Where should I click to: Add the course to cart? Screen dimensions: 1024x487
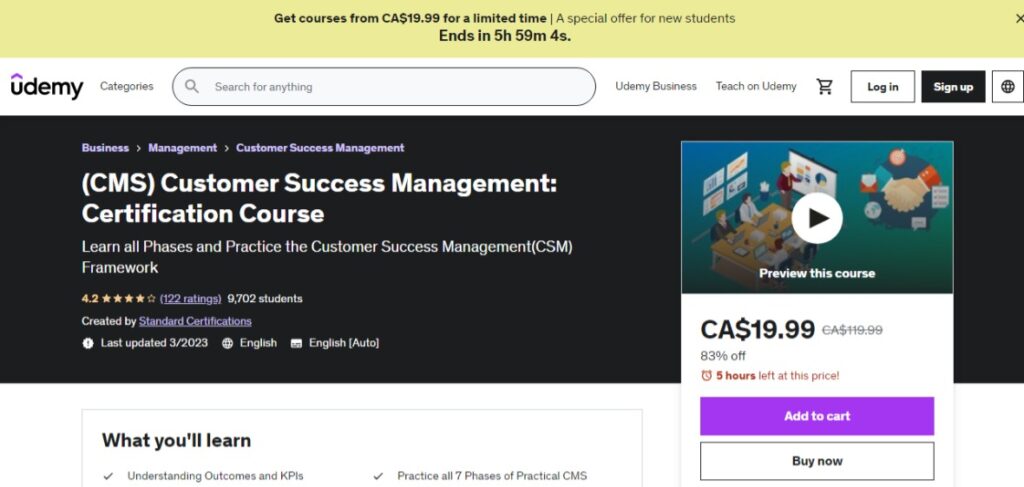point(817,416)
